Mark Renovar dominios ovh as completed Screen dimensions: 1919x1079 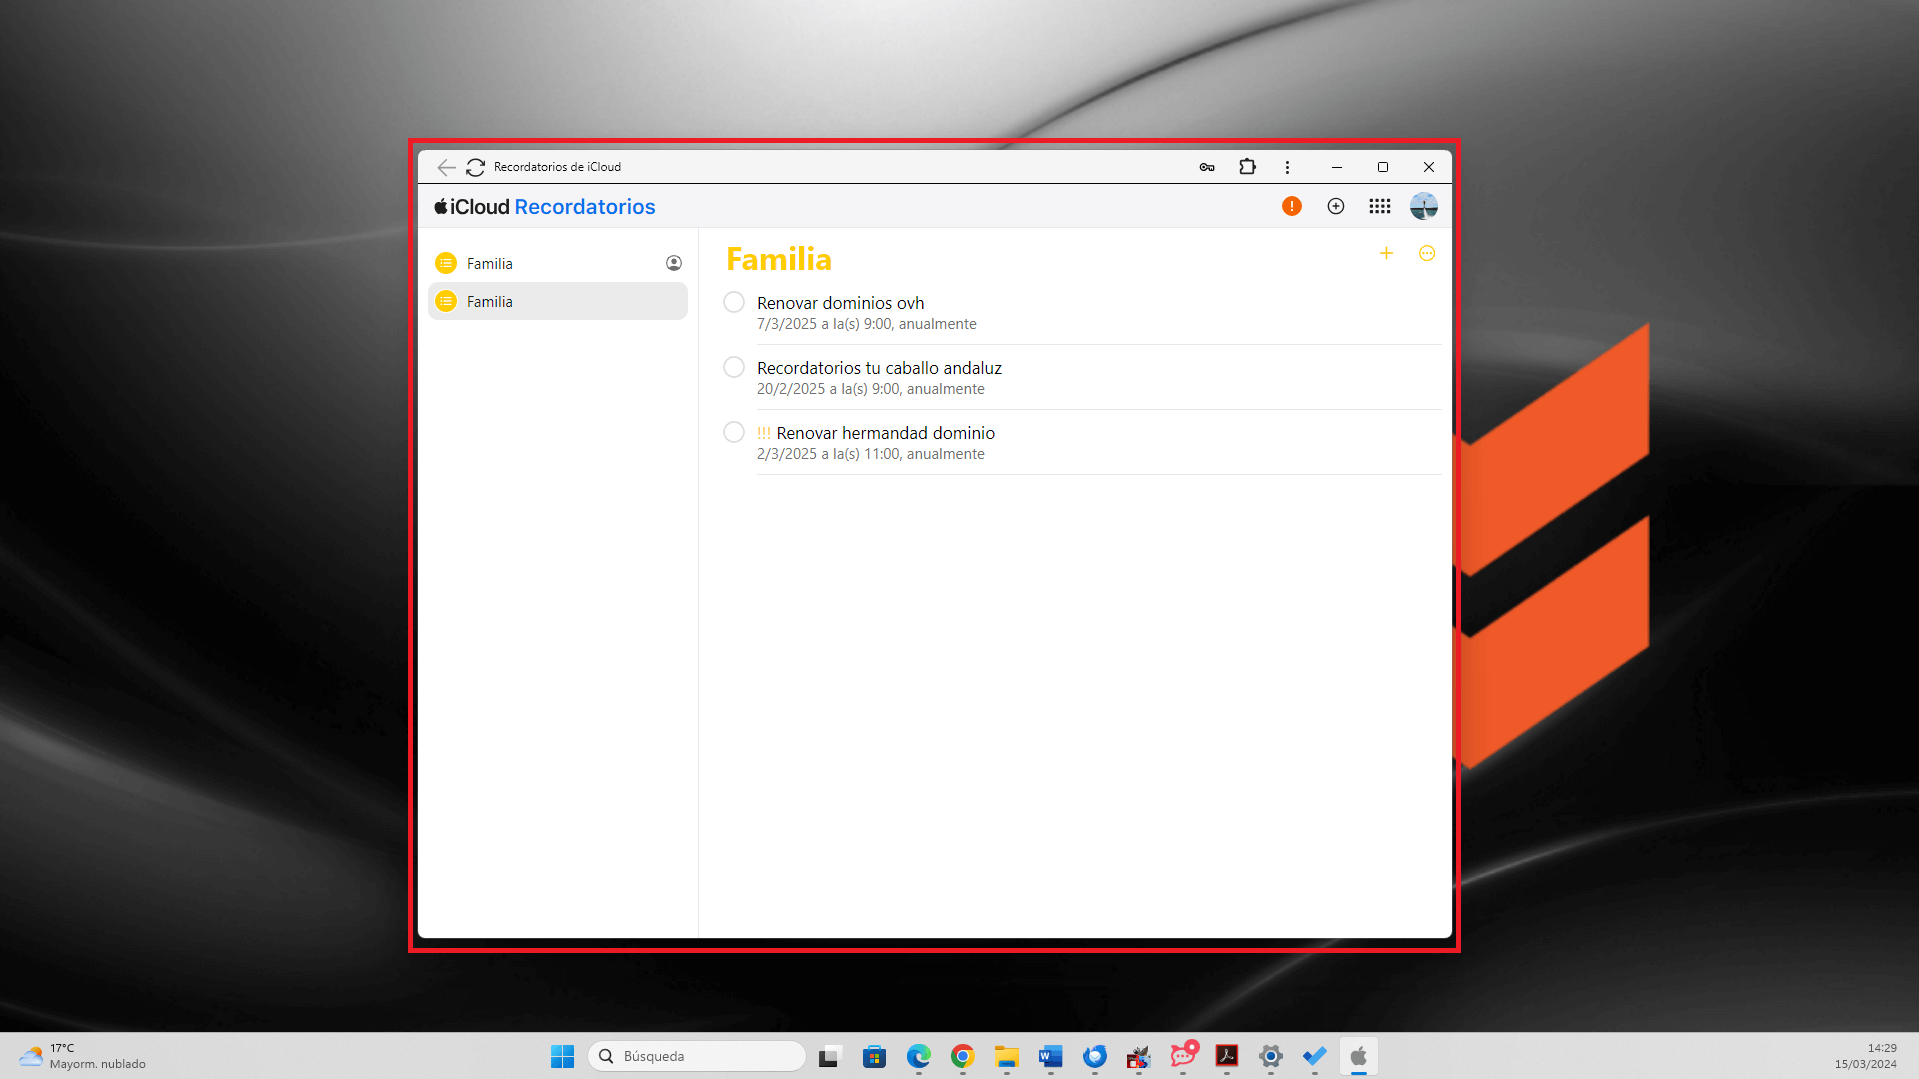pos(734,302)
